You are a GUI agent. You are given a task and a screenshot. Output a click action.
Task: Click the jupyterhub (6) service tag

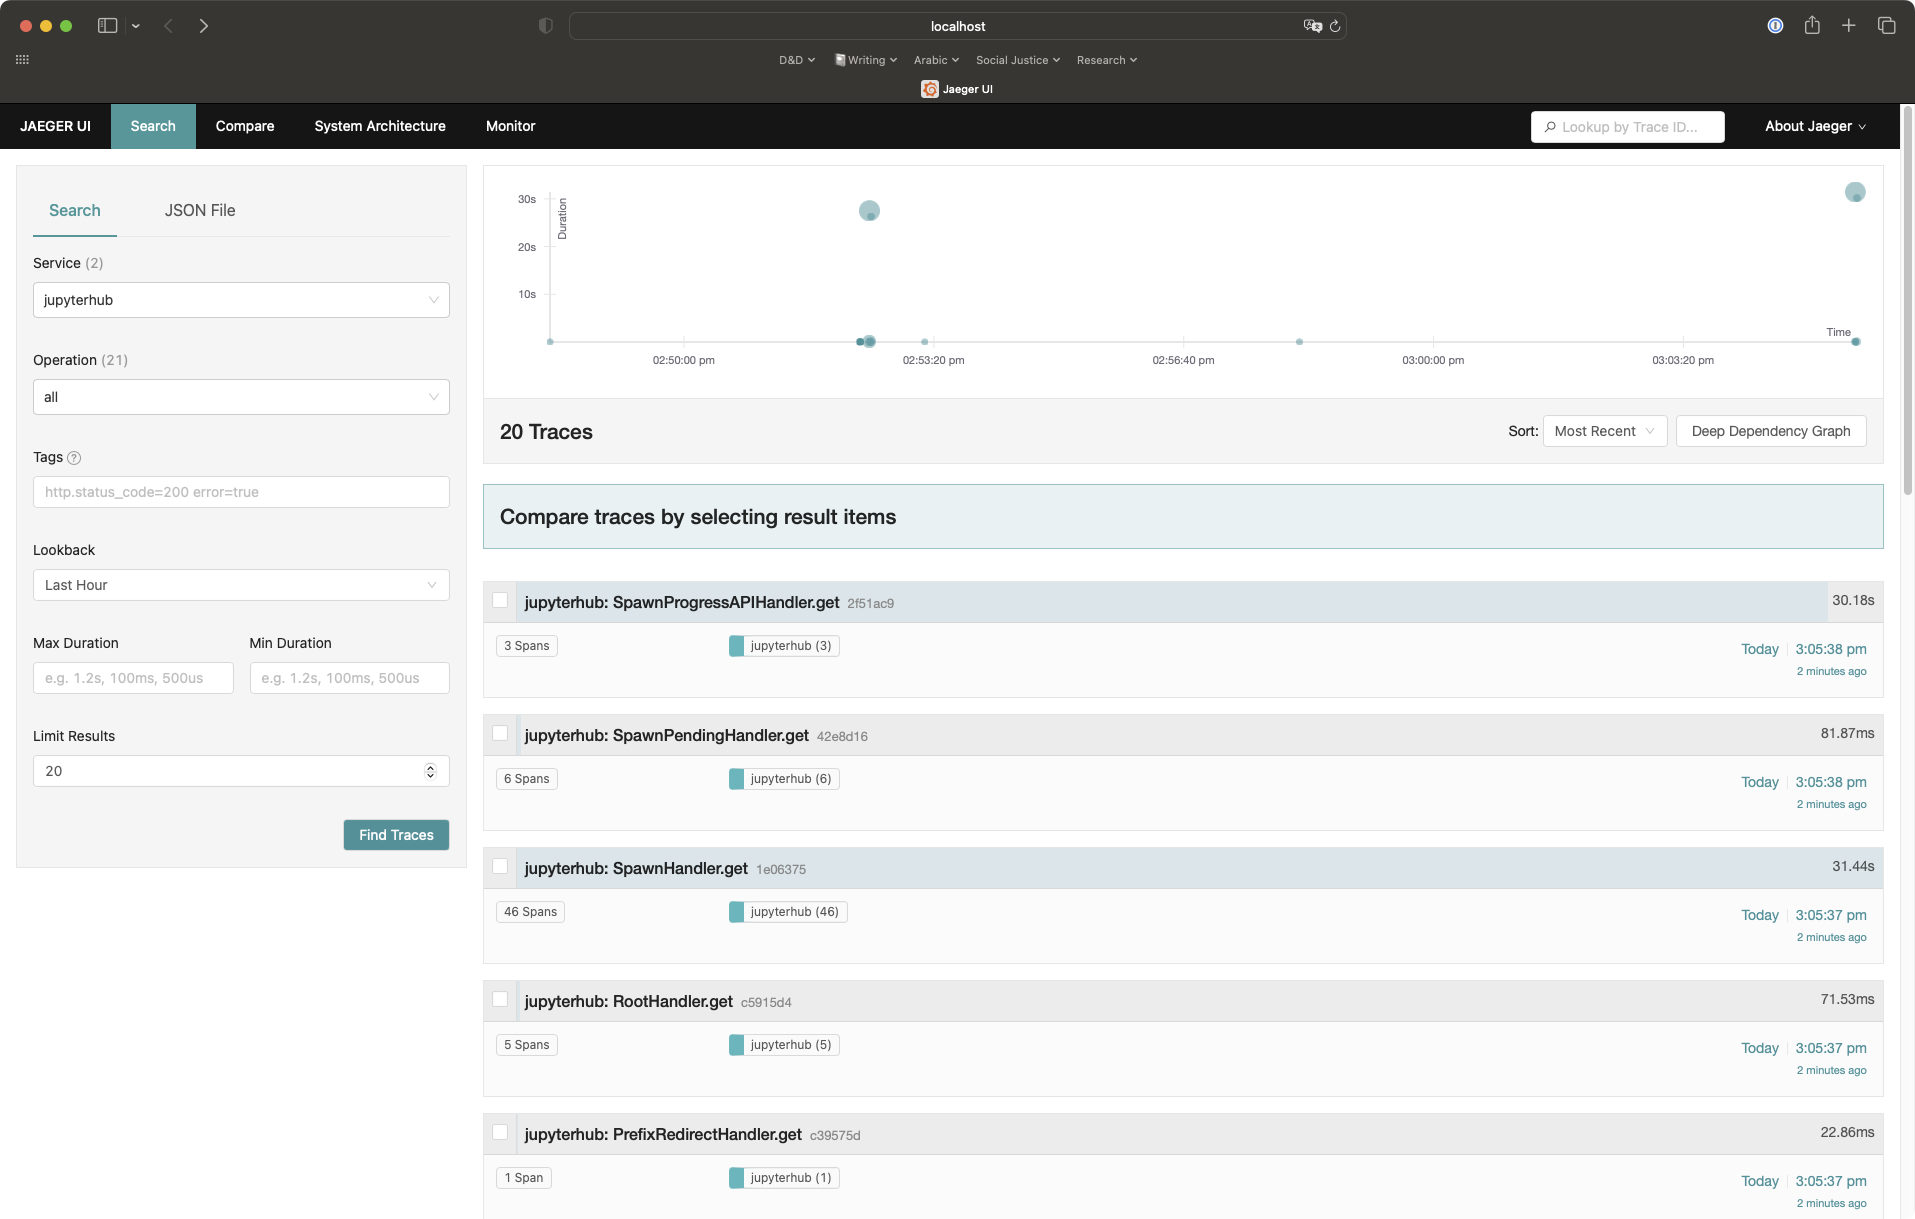pyautogui.click(x=784, y=779)
